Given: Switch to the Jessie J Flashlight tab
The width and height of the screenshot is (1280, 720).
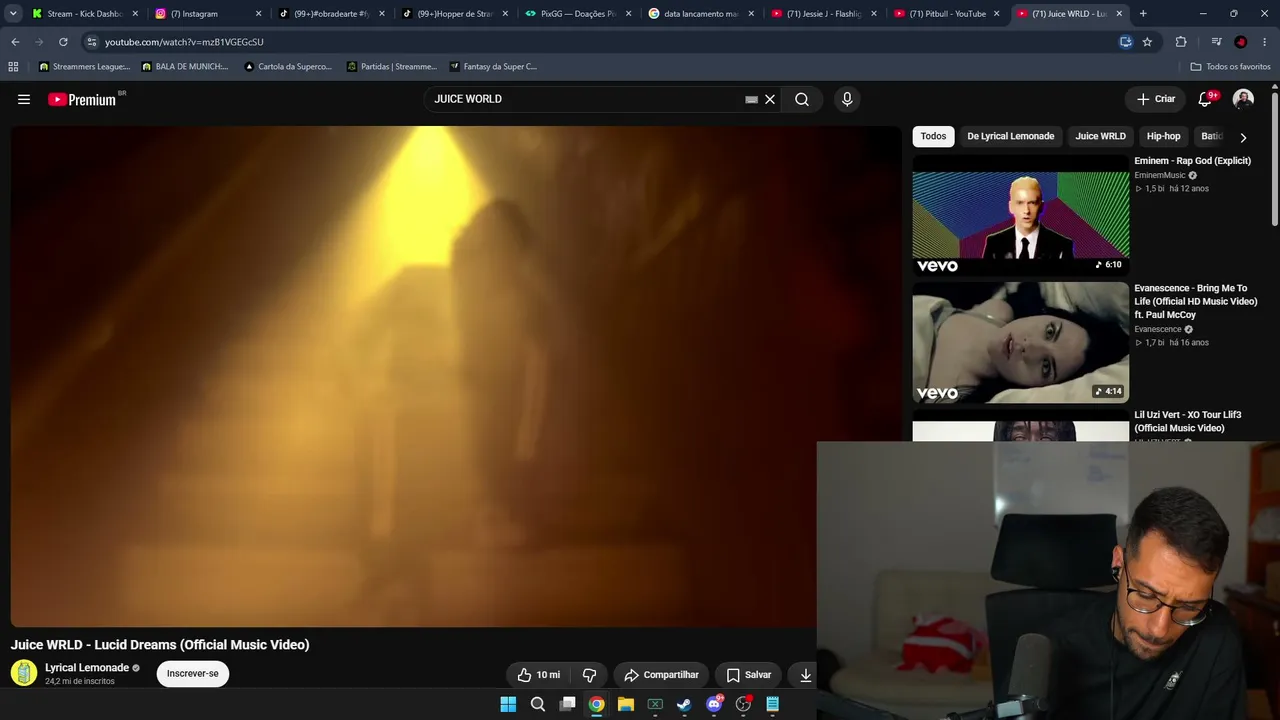Looking at the screenshot, I should coord(825,14).
